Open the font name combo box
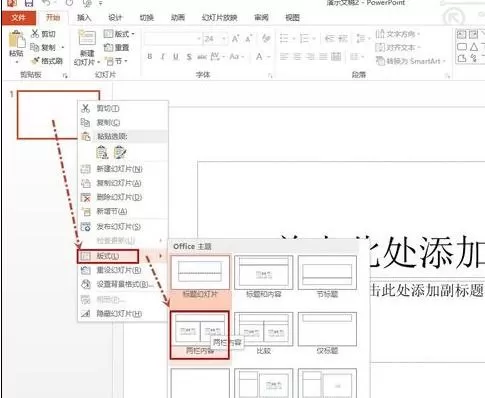The width and height of the screenshot is (485, 398). coord(173,39)
